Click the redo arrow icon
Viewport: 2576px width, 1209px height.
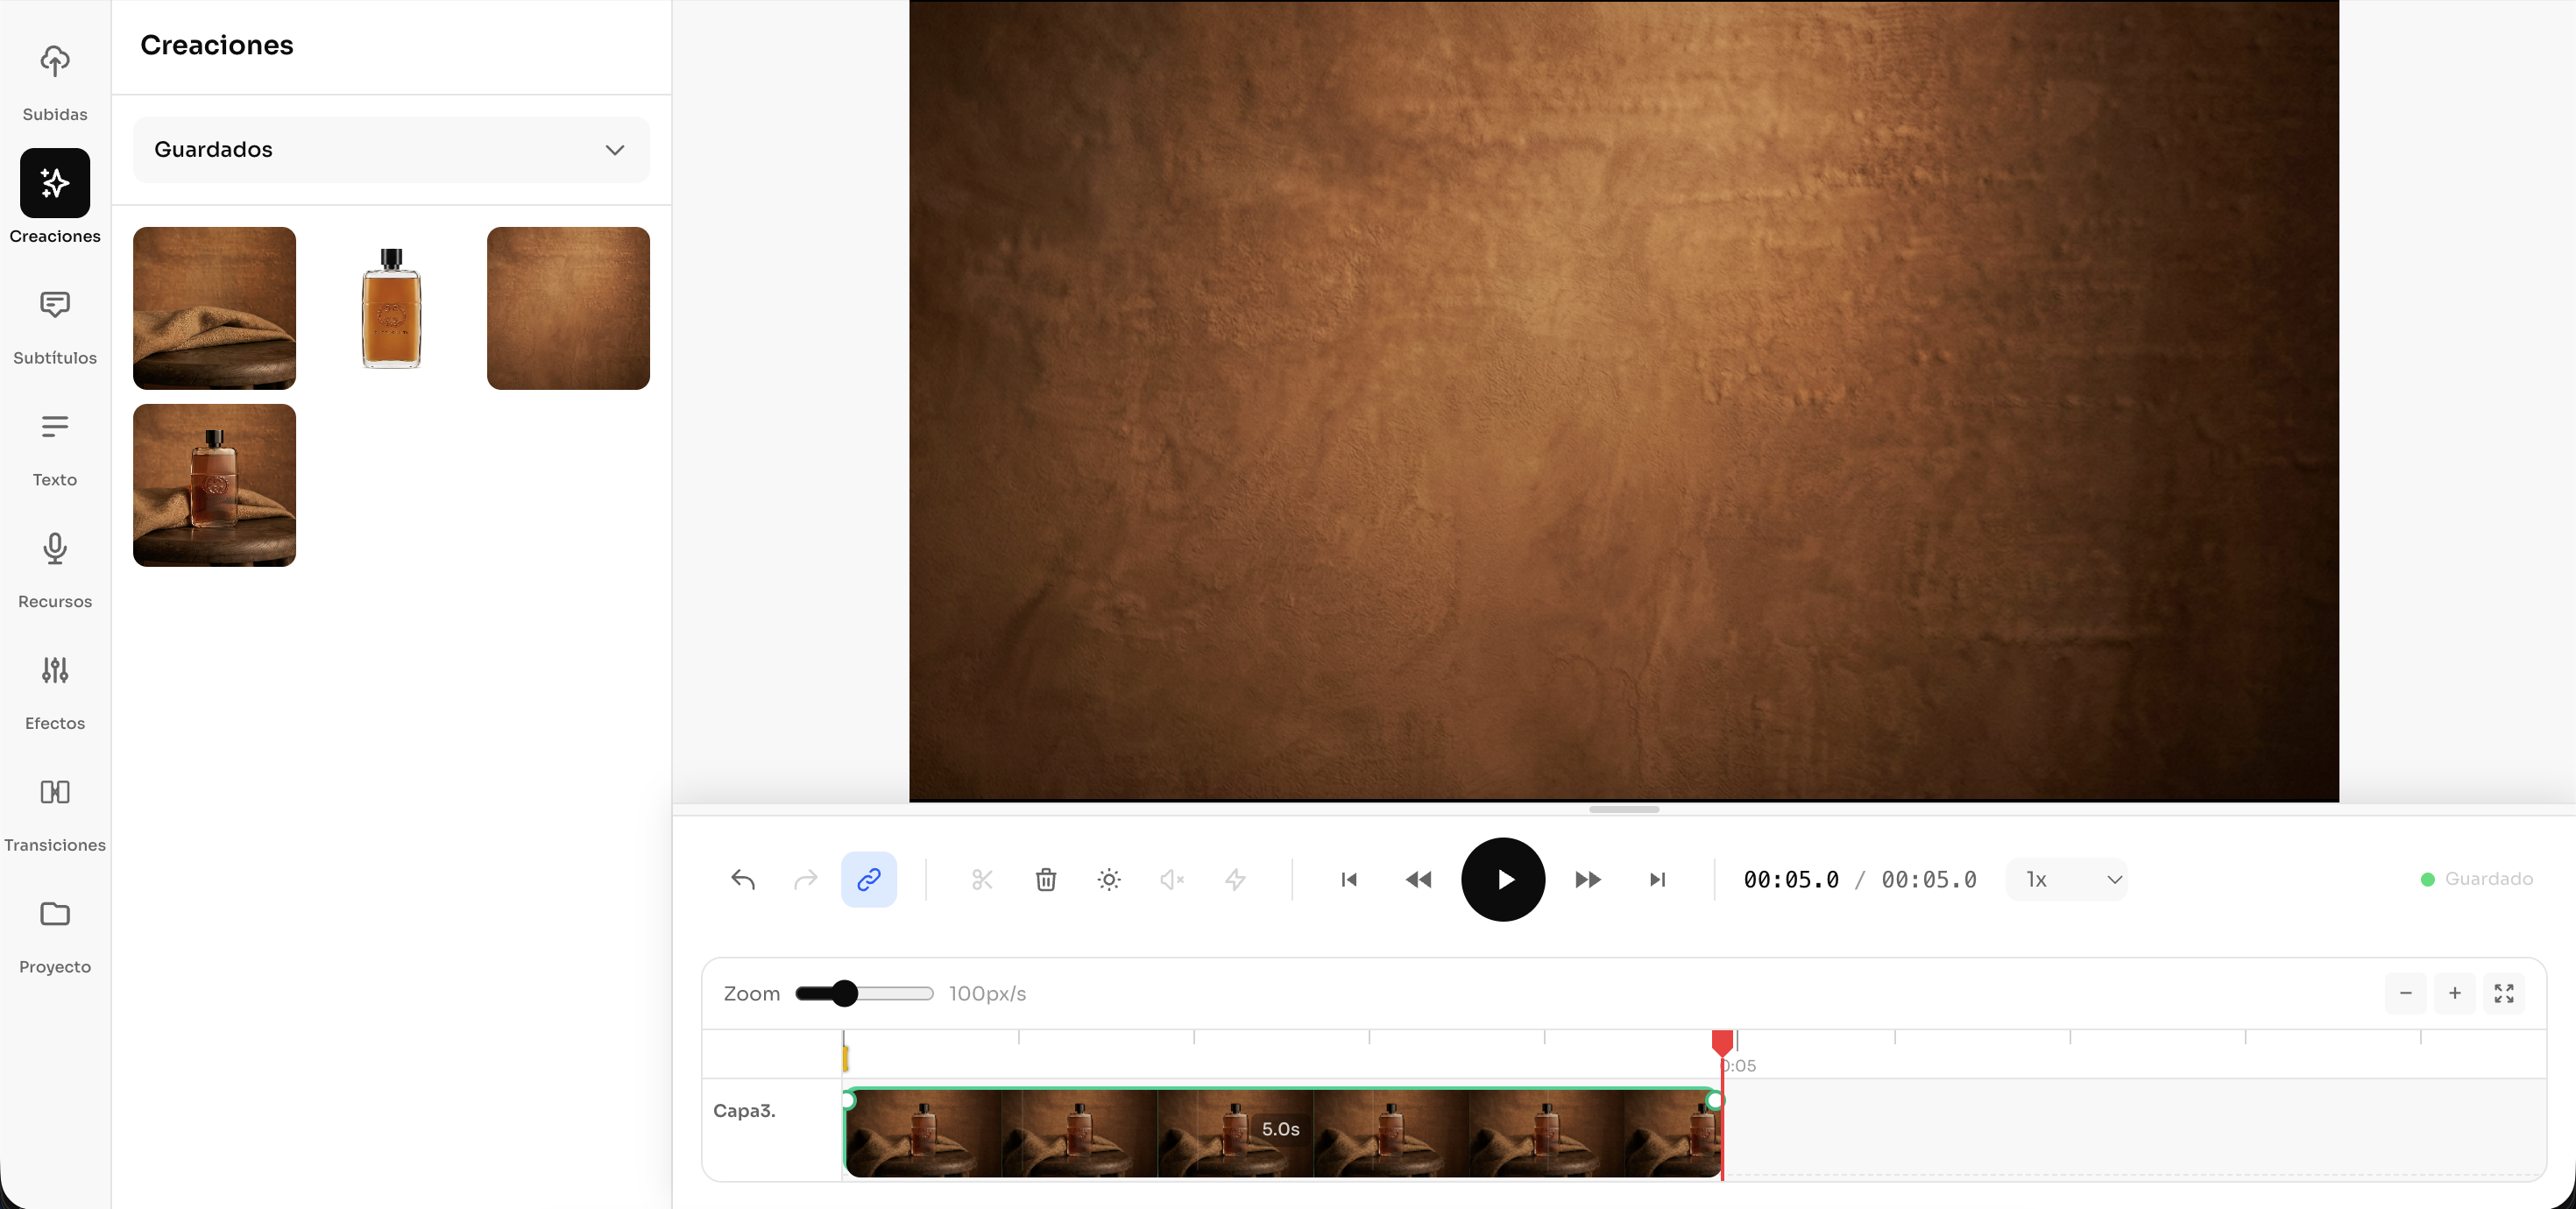coord(805,879)
